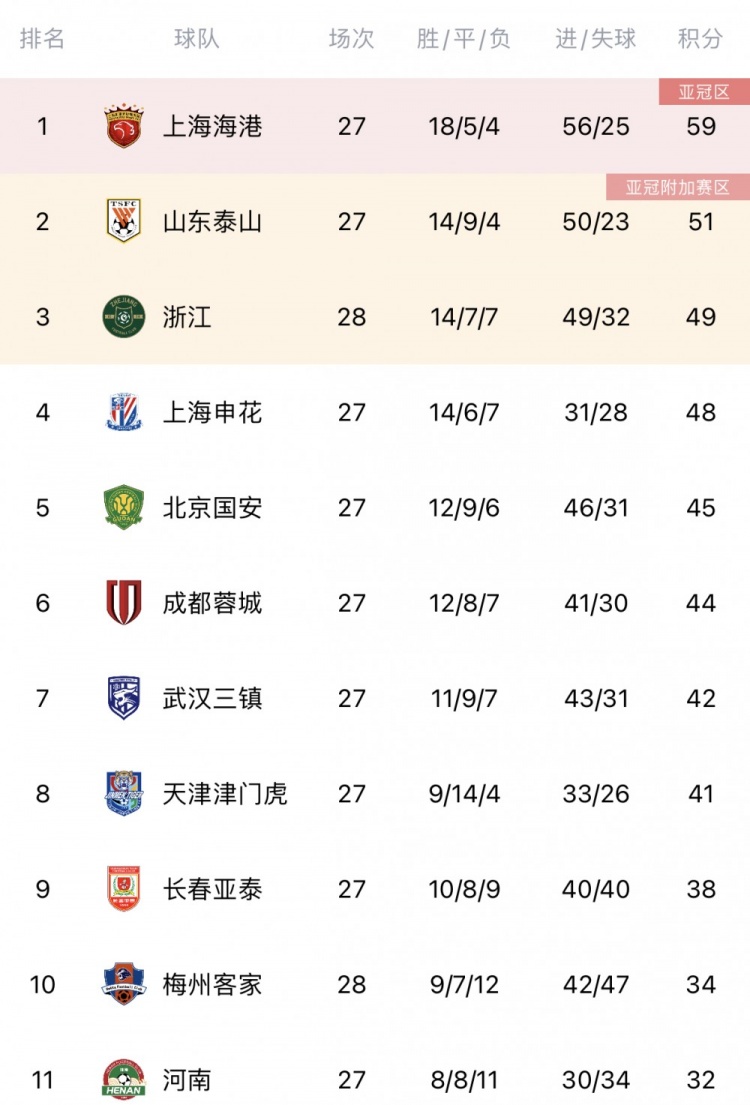The width and height of the screenshot is (750, 1105).
Task: Click the Shanghai Port (上海海港) team logo
Action: click(124, 126)
